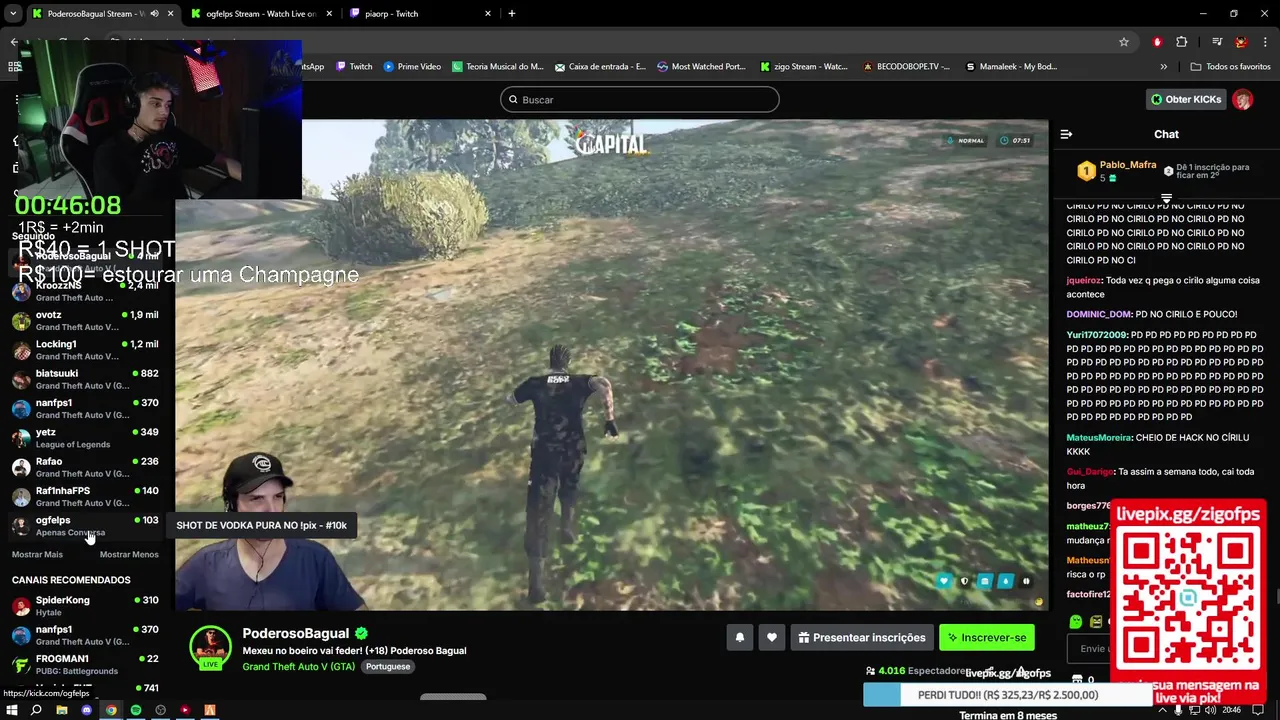The height and width of the screenshot is (720, 1280).
Task: Click the Portuguese language tag
Action: click(x=387, y=666)
